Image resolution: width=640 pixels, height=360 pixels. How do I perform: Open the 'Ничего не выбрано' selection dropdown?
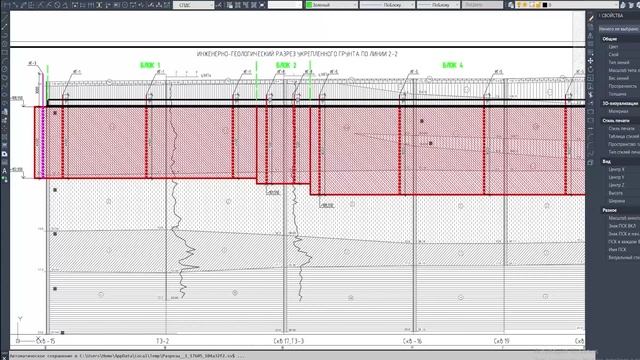coord(619,29)
